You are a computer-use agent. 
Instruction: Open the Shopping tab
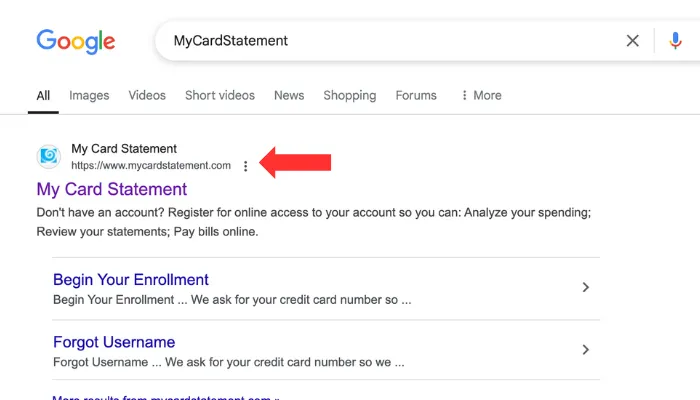point(350,96)
